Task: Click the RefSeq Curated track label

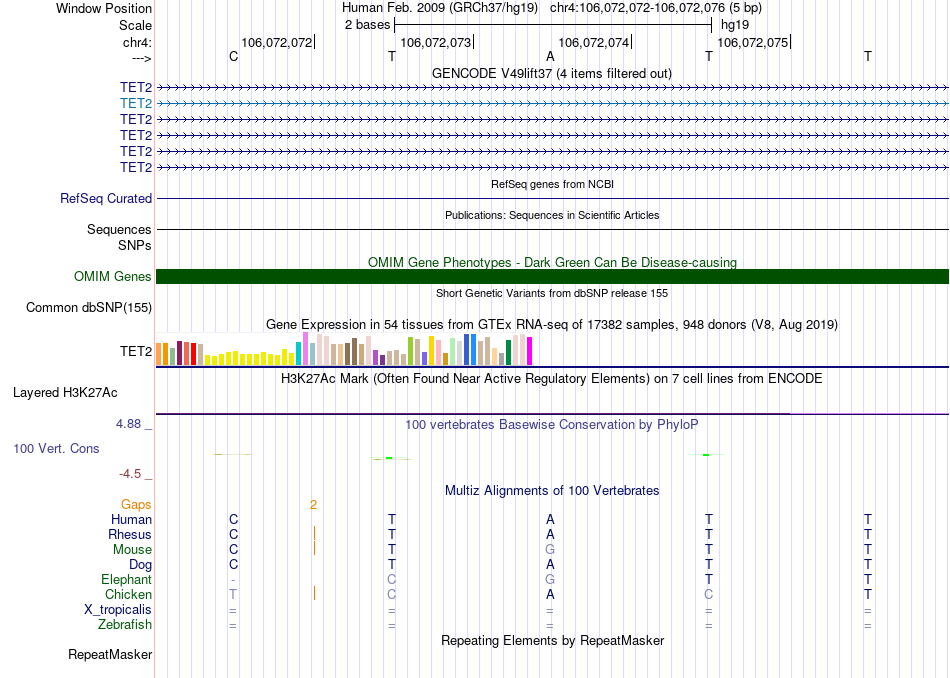Action: pos(106,198)
